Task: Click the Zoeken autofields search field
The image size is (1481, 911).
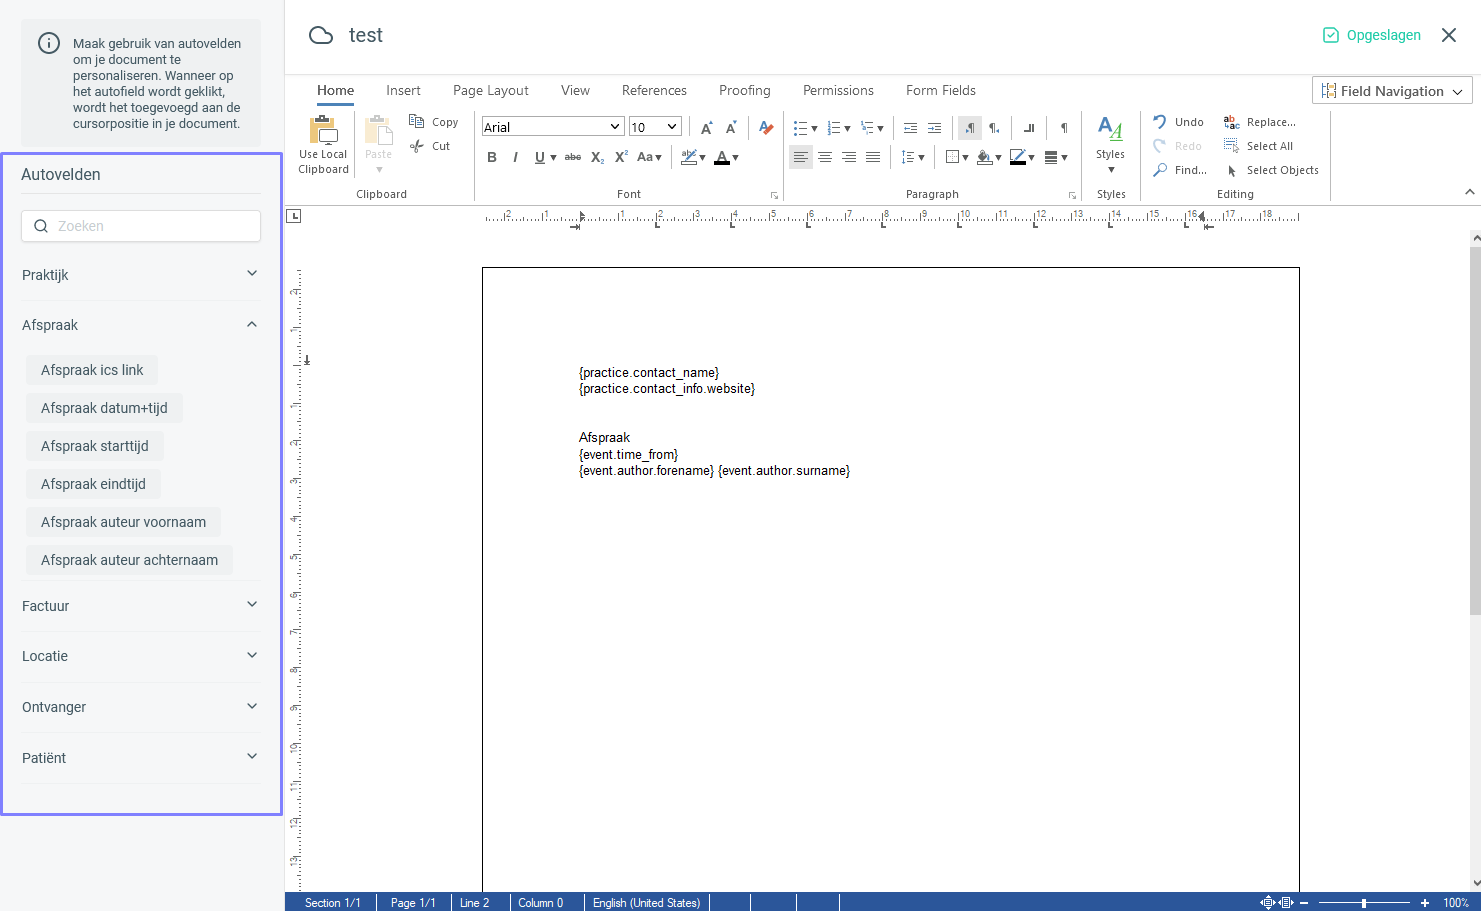Action: click(x=141, y=226)
